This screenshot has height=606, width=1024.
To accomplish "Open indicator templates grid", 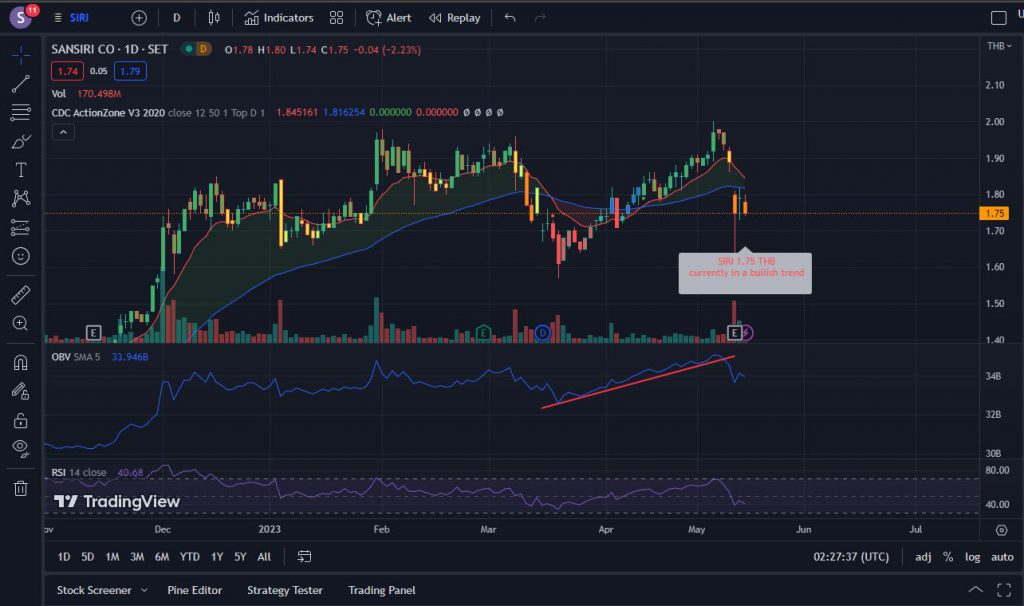I will (336, 18).
